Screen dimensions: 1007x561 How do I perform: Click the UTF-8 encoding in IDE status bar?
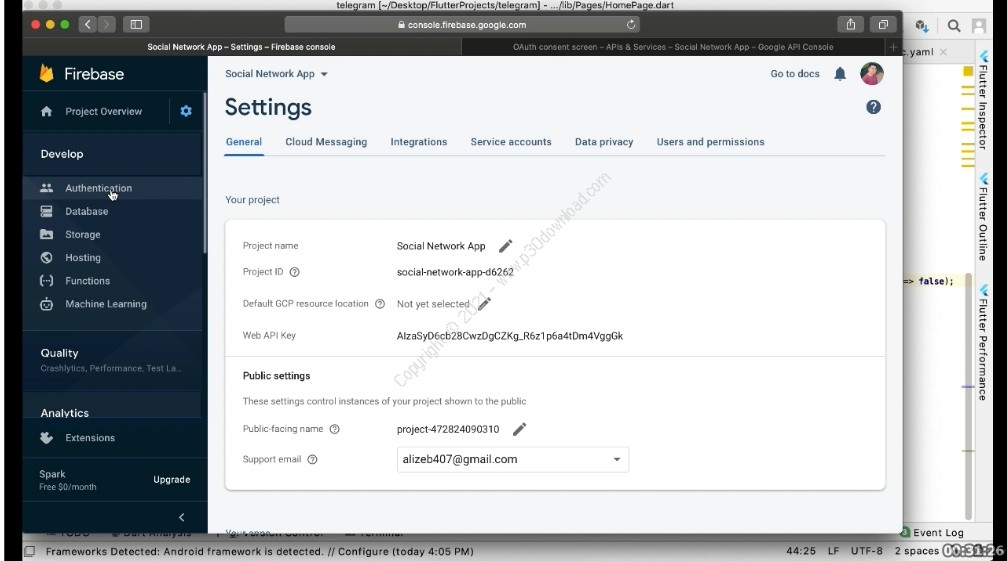point(866,551)
